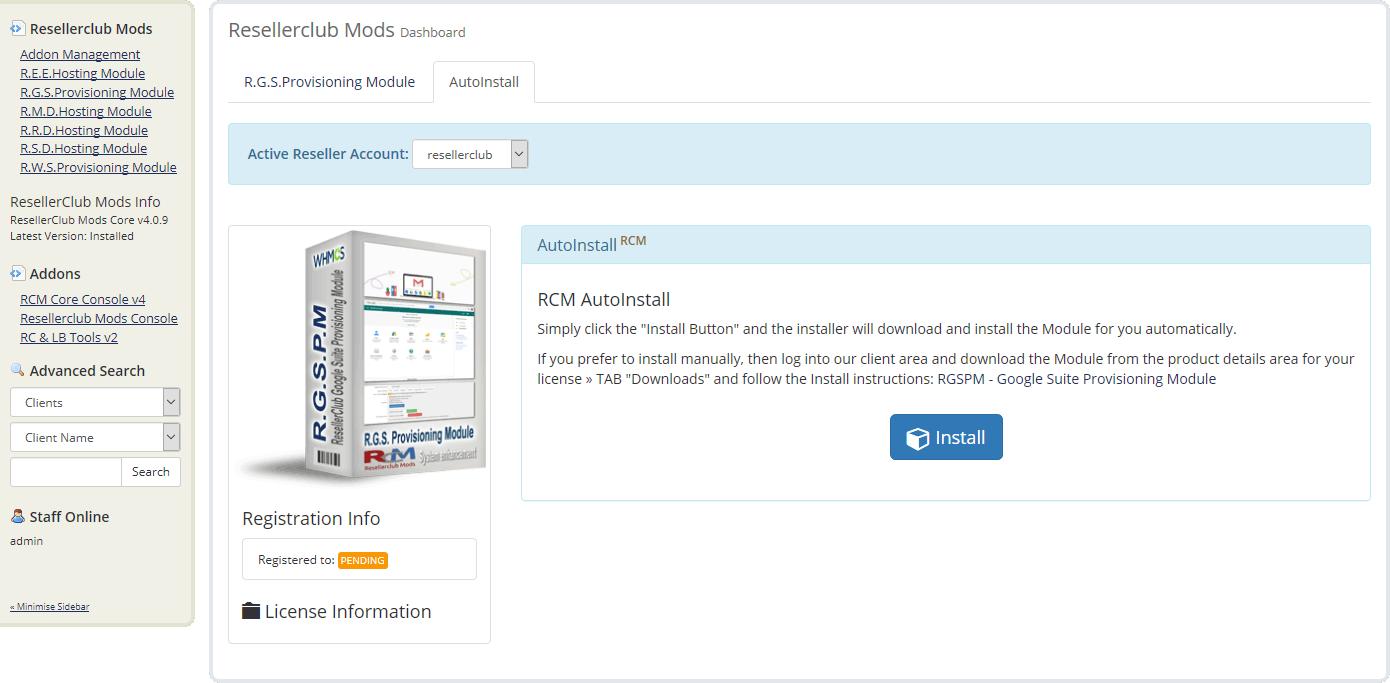
Task: Click the Advanced Search magnifier icon
Action: [x=17, y=370]
